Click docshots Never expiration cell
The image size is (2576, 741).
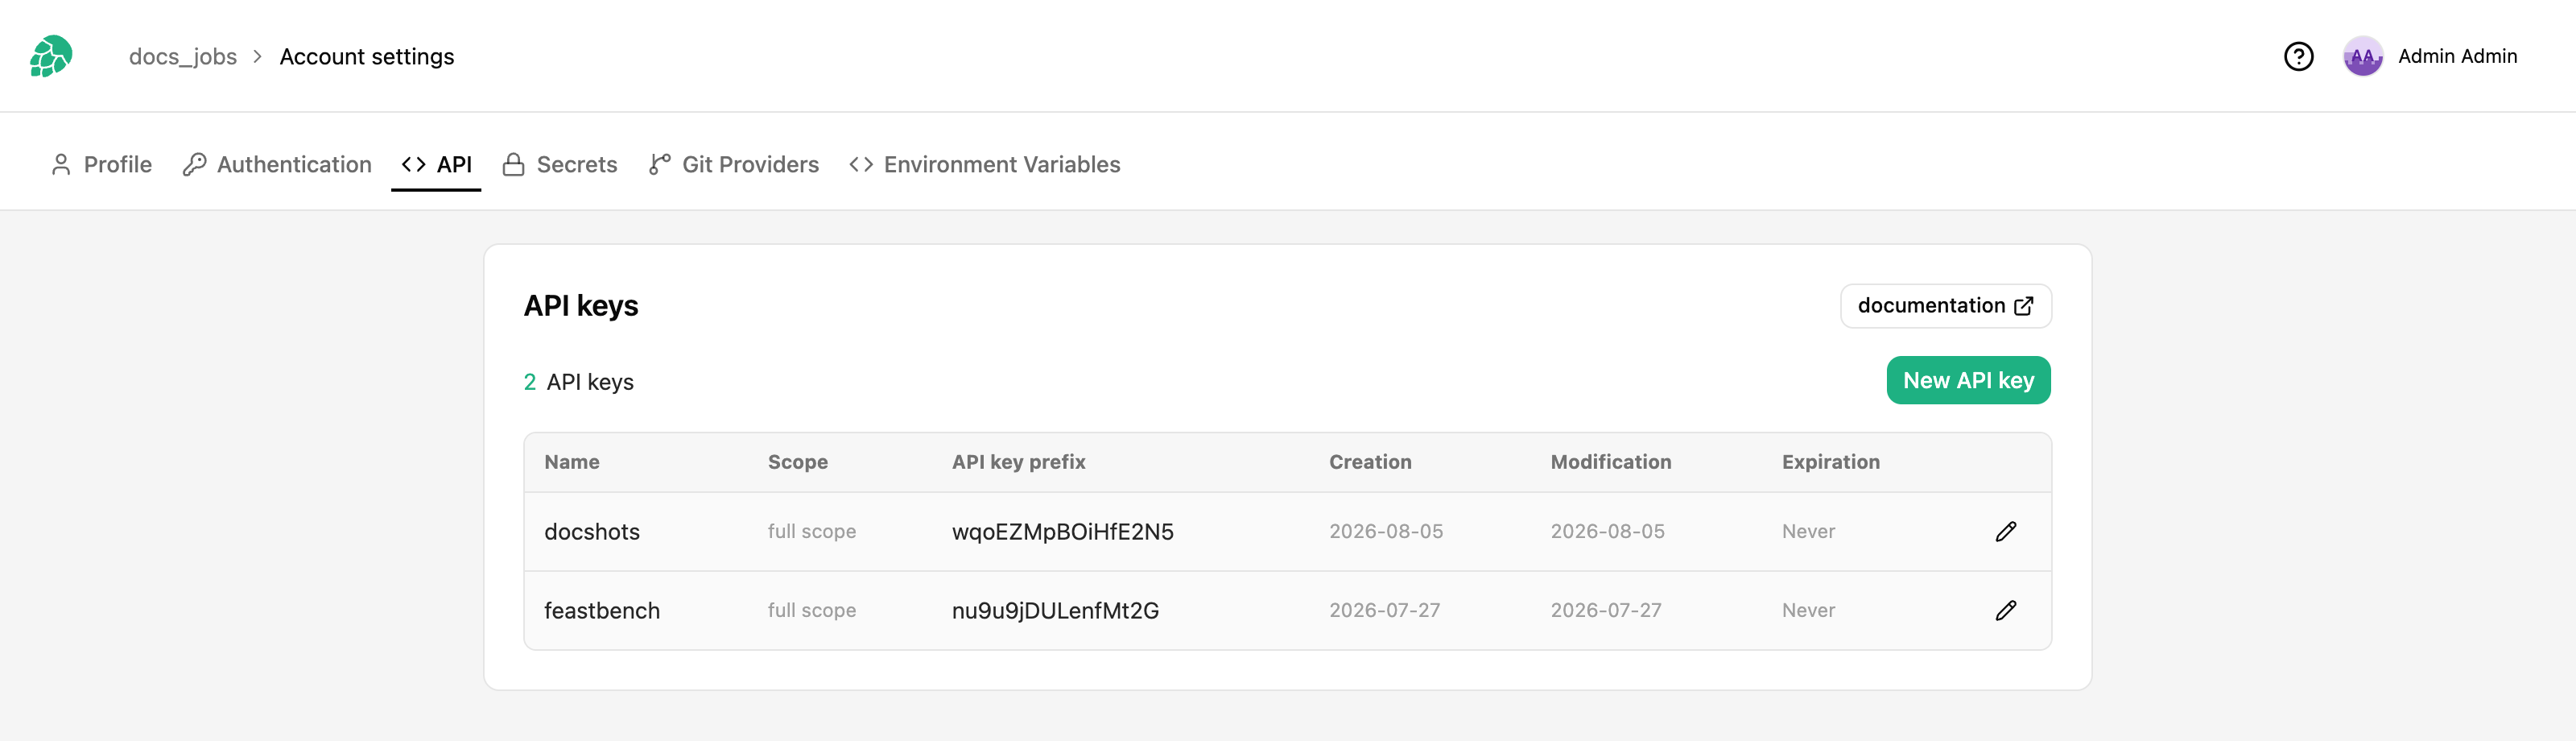[1808, 531]
